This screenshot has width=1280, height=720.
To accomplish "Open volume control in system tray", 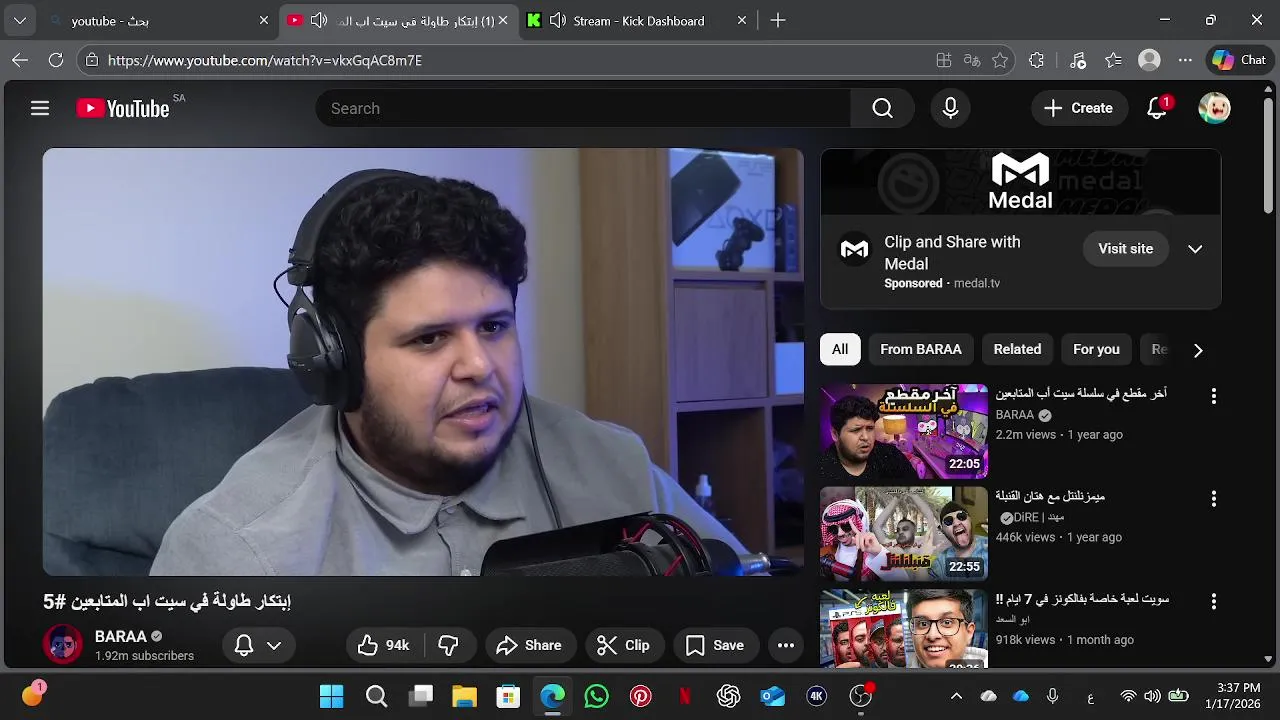I will (x=1152, y=696).
